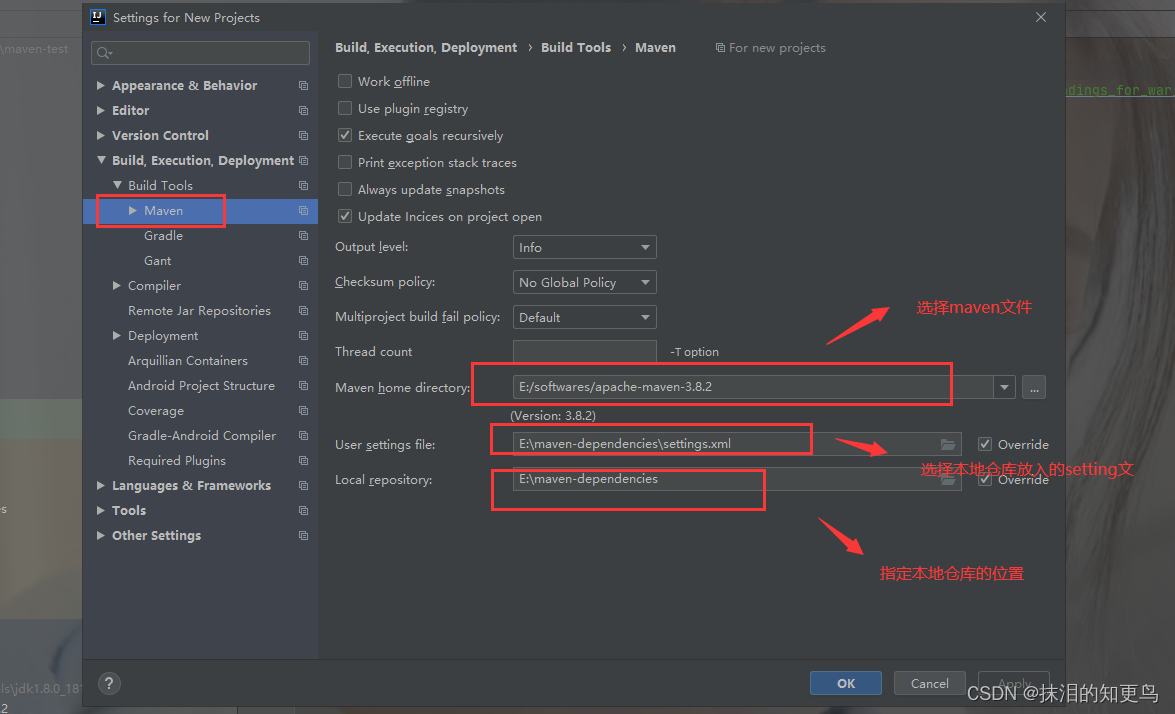Click inside the settings search field
The width and height of the screenshot is (1175, 714).
coord(200,52)
